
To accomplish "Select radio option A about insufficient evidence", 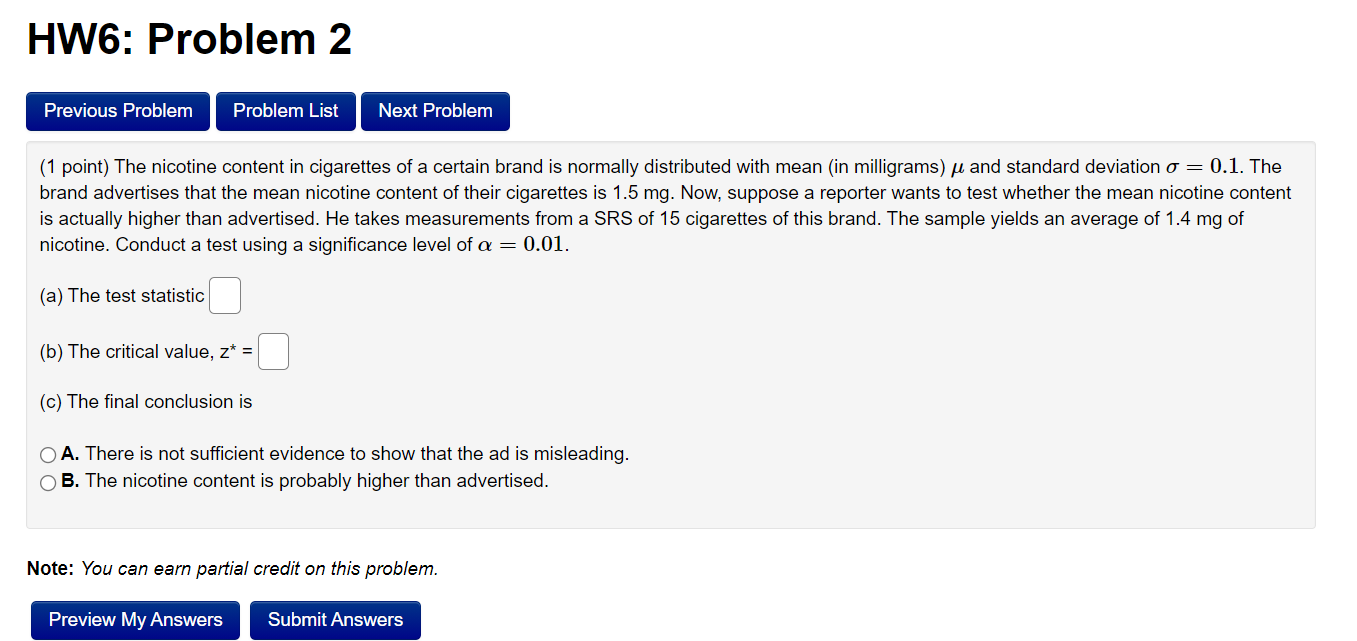I will coord(47,454).
